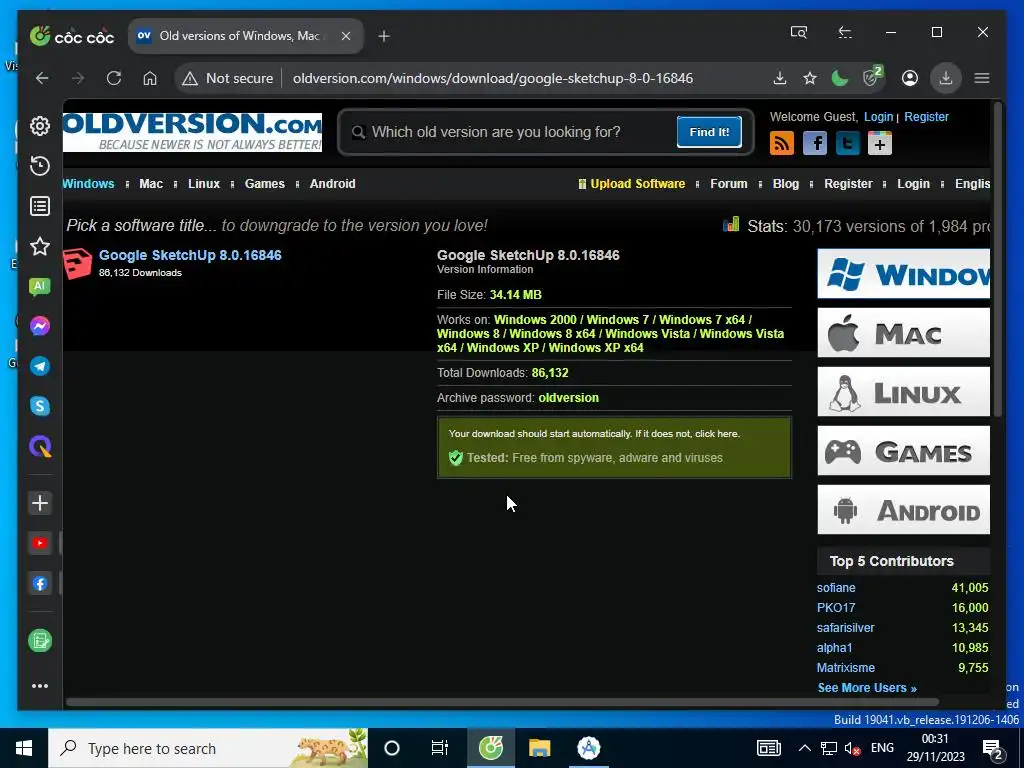Bookmark this page with the star

coord(810,78)
